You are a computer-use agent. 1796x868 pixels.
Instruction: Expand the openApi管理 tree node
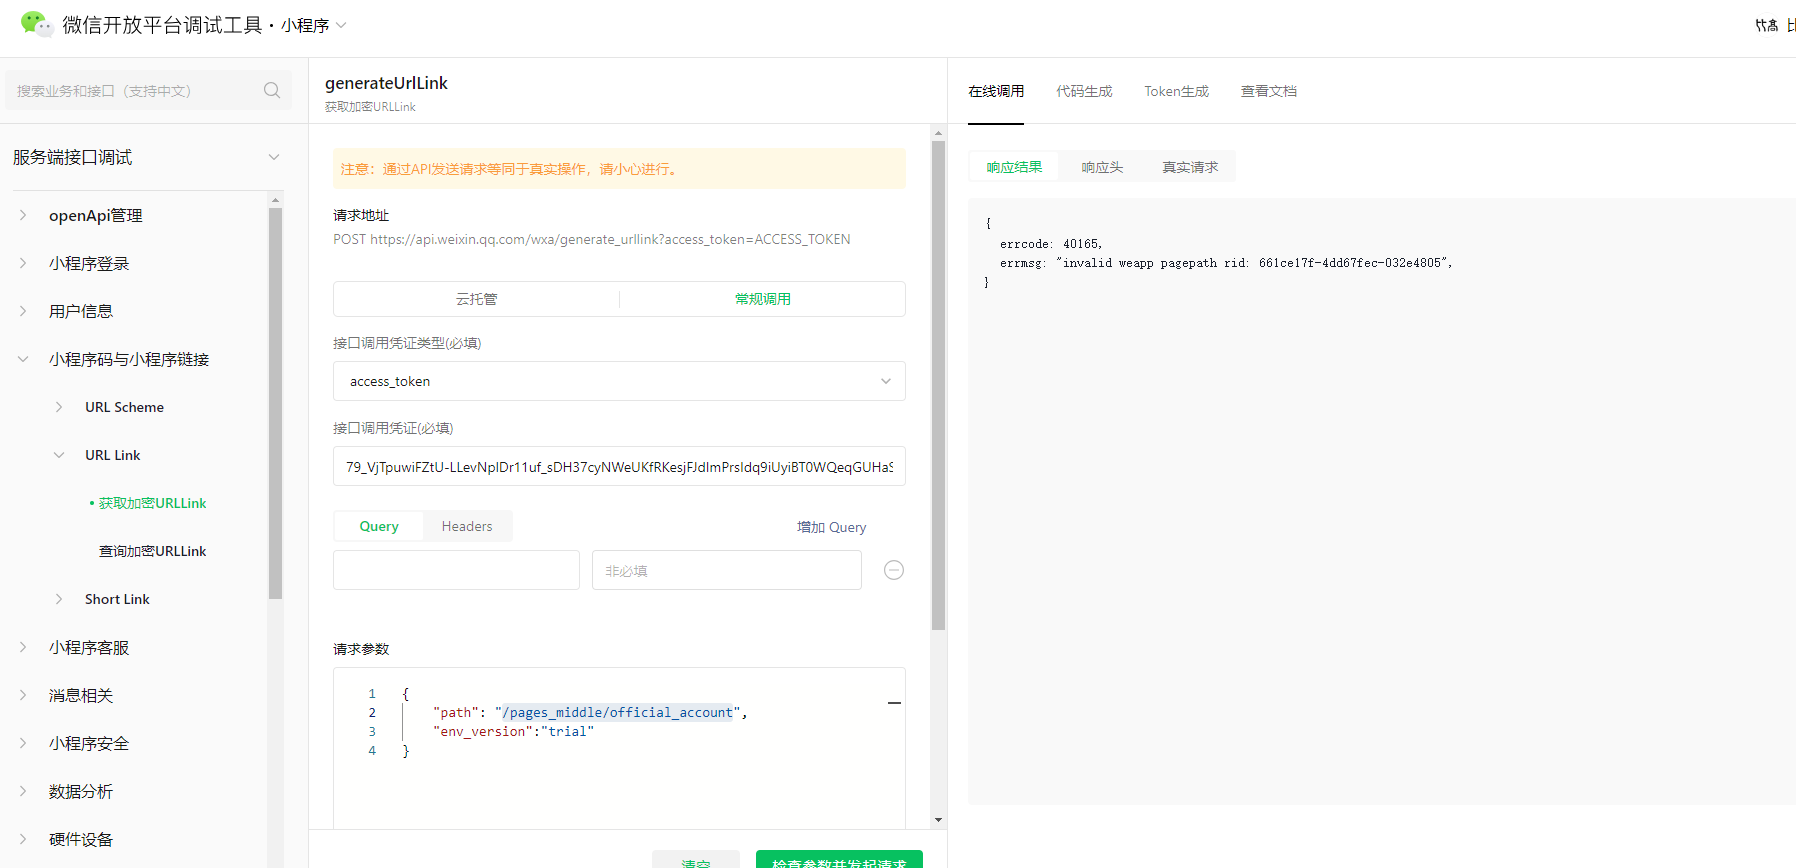click(x=23, y=215)
